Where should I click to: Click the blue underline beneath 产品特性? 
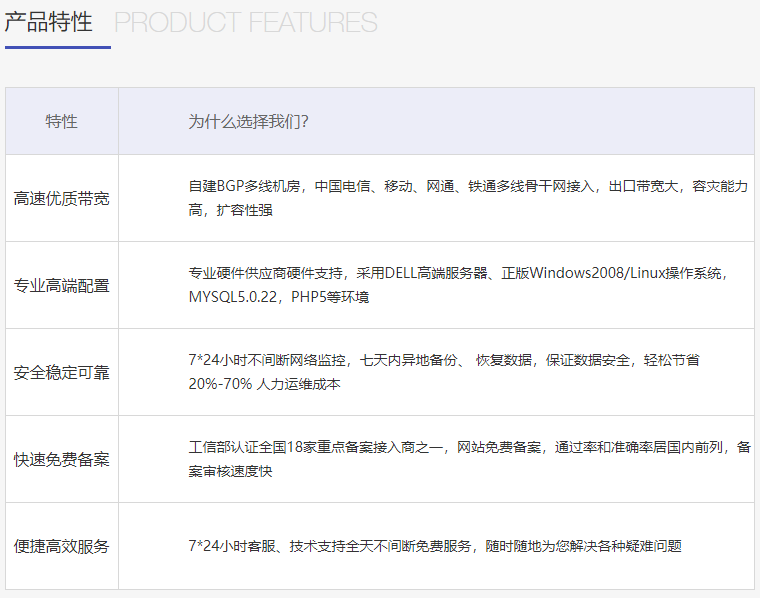click(x=57, y=46)
